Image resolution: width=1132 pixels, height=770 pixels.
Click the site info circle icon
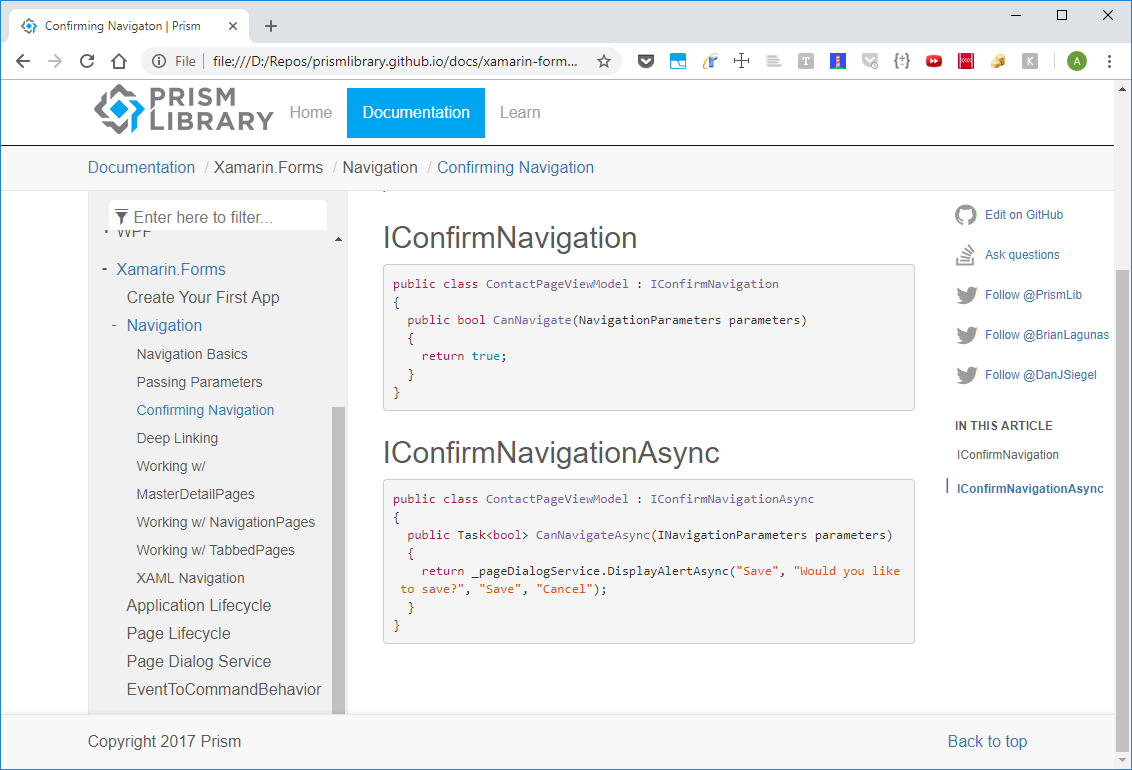159,61
